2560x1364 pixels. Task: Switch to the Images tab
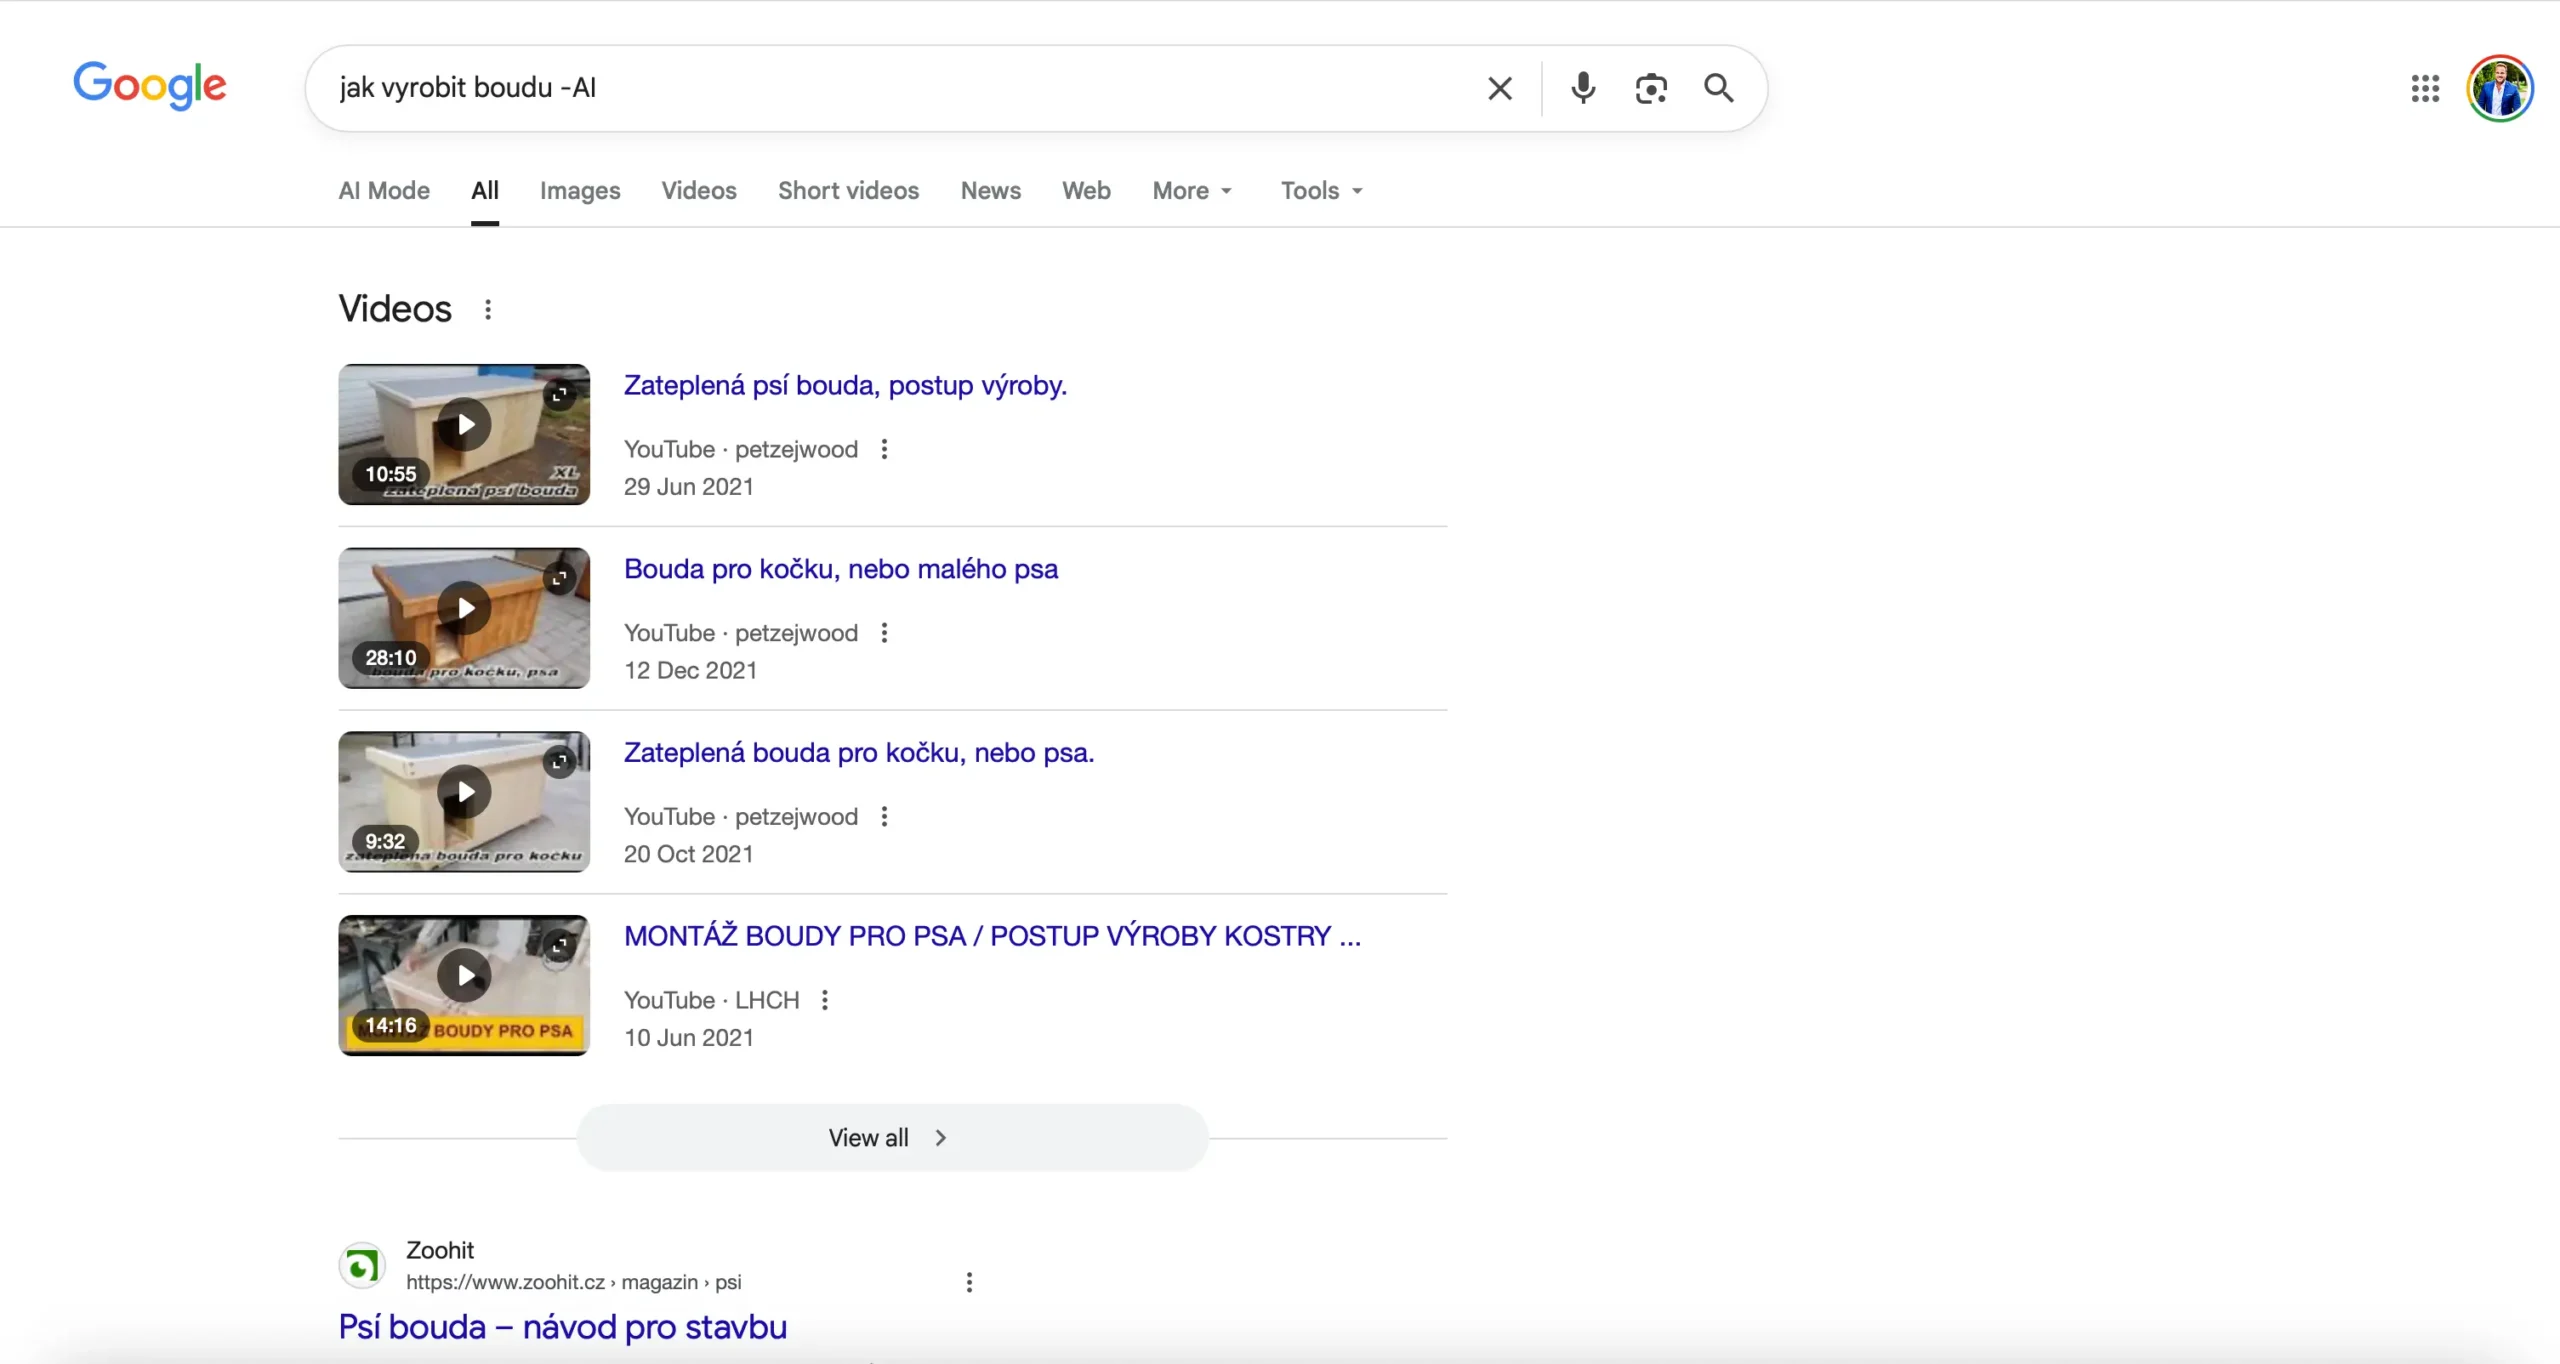click(x=580, y=190)
